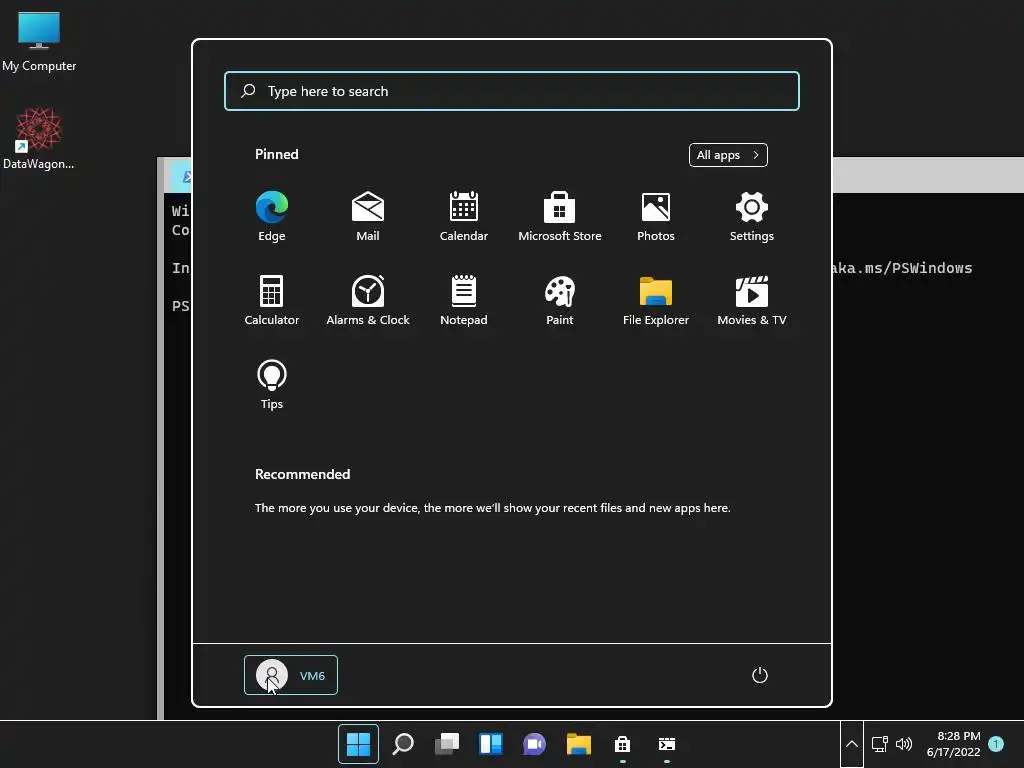Click the Pinned section heading

click(x=276, y=154)
